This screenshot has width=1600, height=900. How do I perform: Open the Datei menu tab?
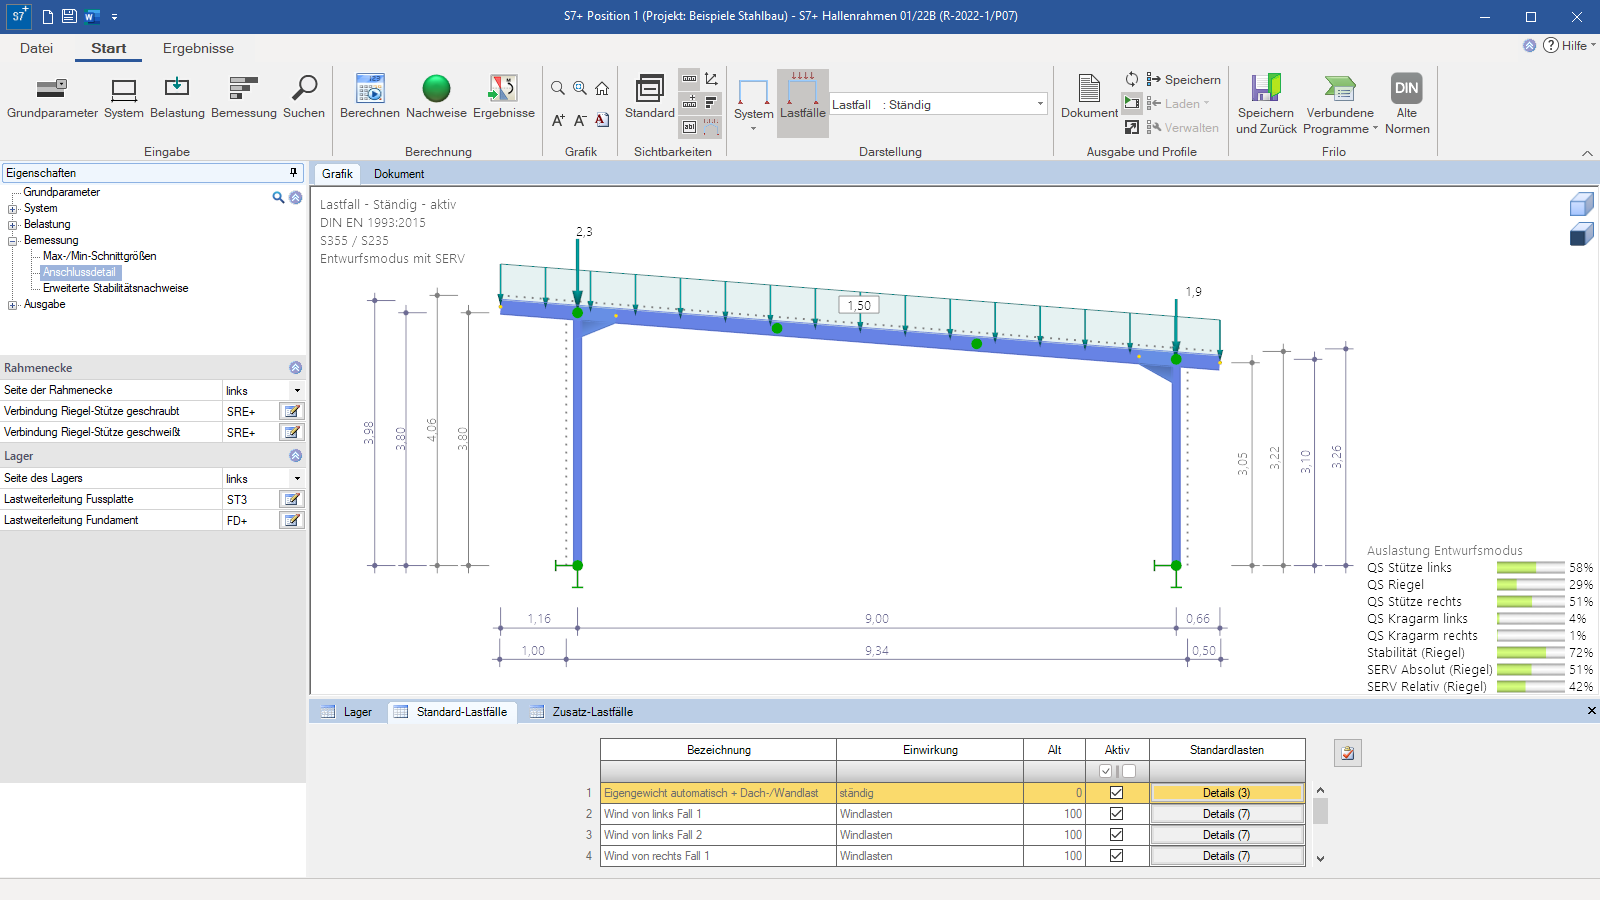(x=36, y=48)
